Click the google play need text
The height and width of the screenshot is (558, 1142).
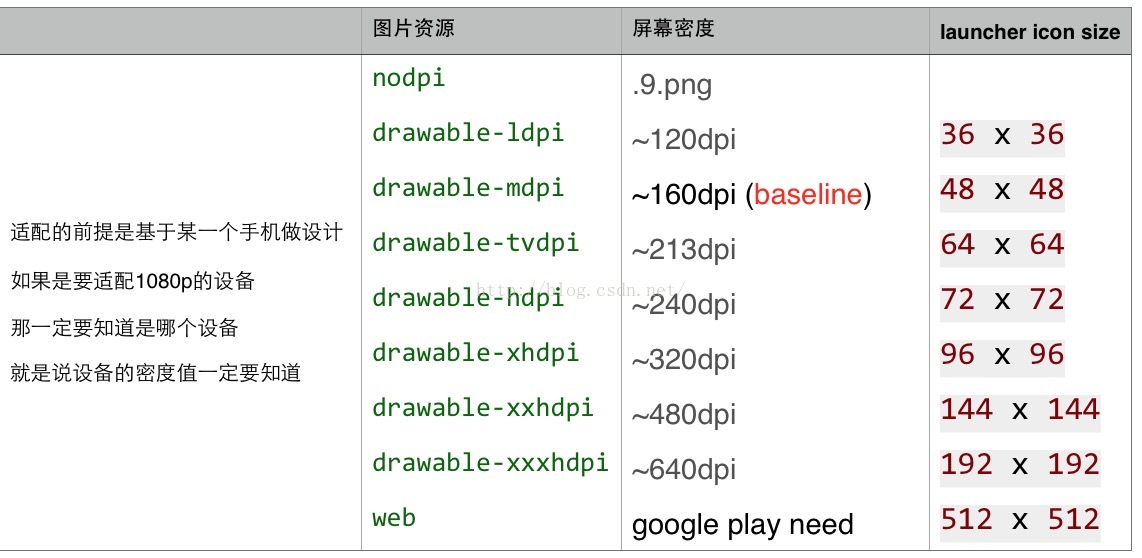(742, 525)
